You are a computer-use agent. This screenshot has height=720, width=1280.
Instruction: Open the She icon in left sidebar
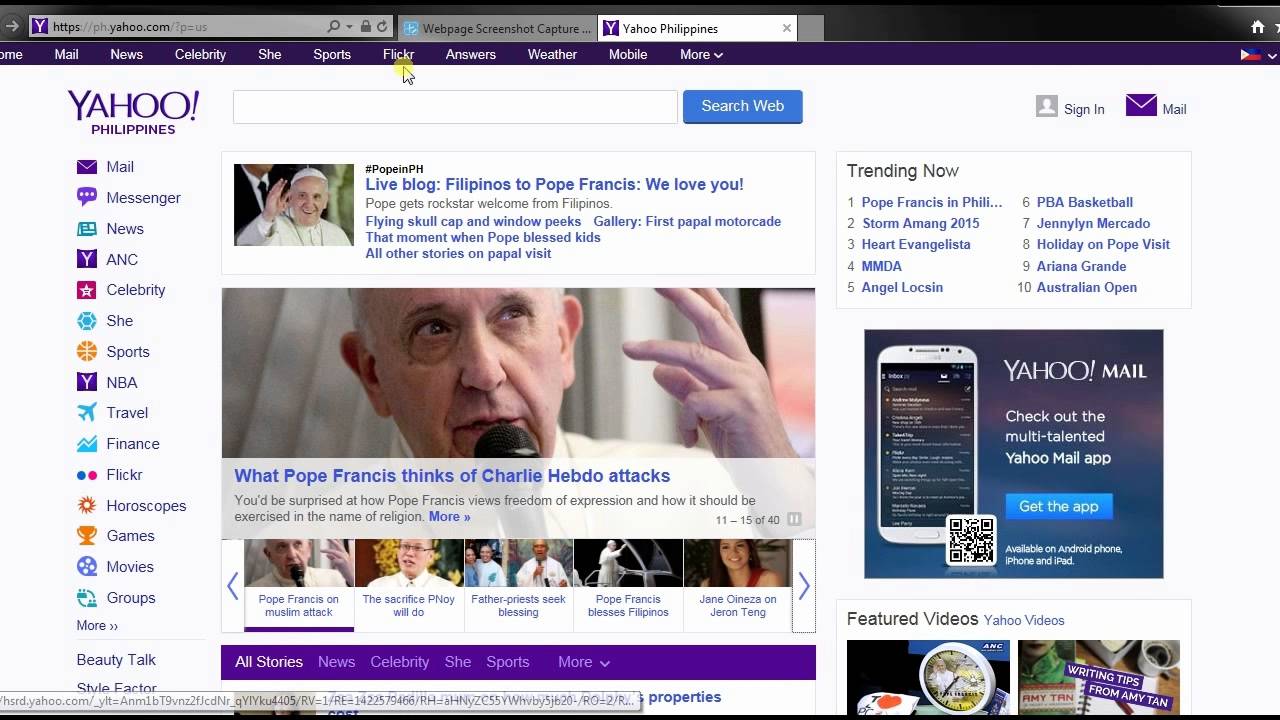[87, 321]
